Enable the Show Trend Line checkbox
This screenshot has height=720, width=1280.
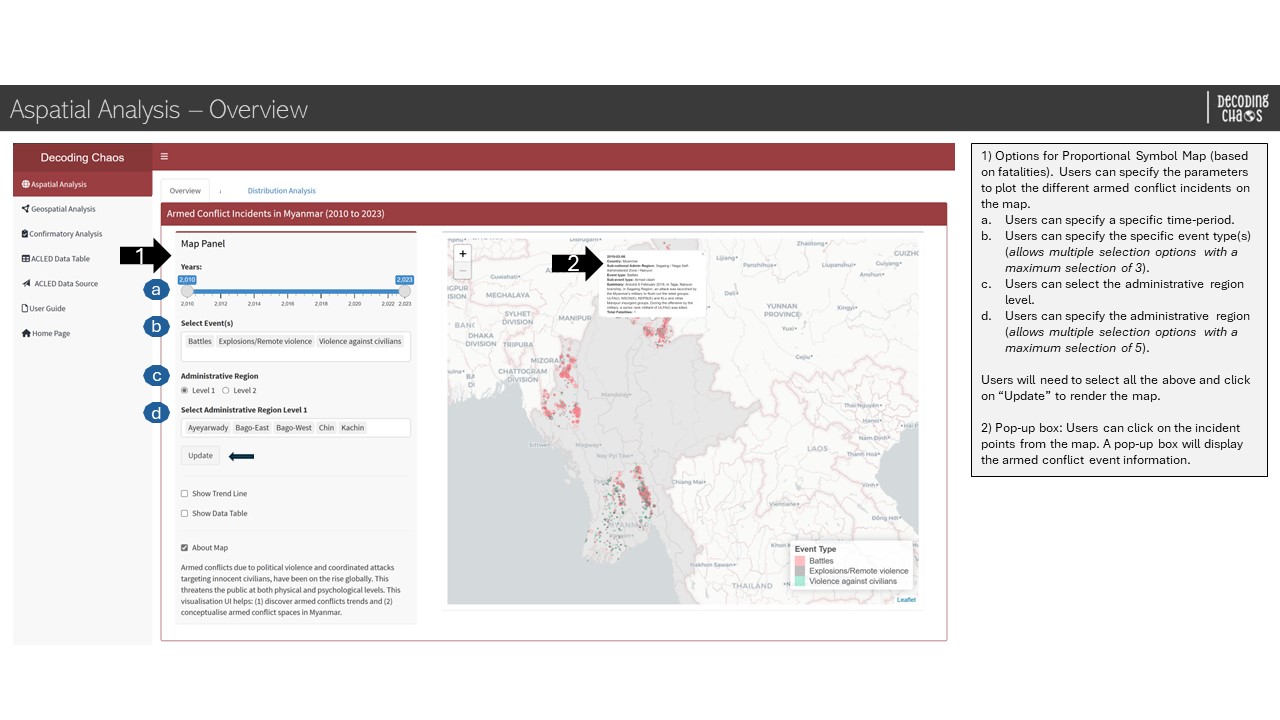(184, 494)
